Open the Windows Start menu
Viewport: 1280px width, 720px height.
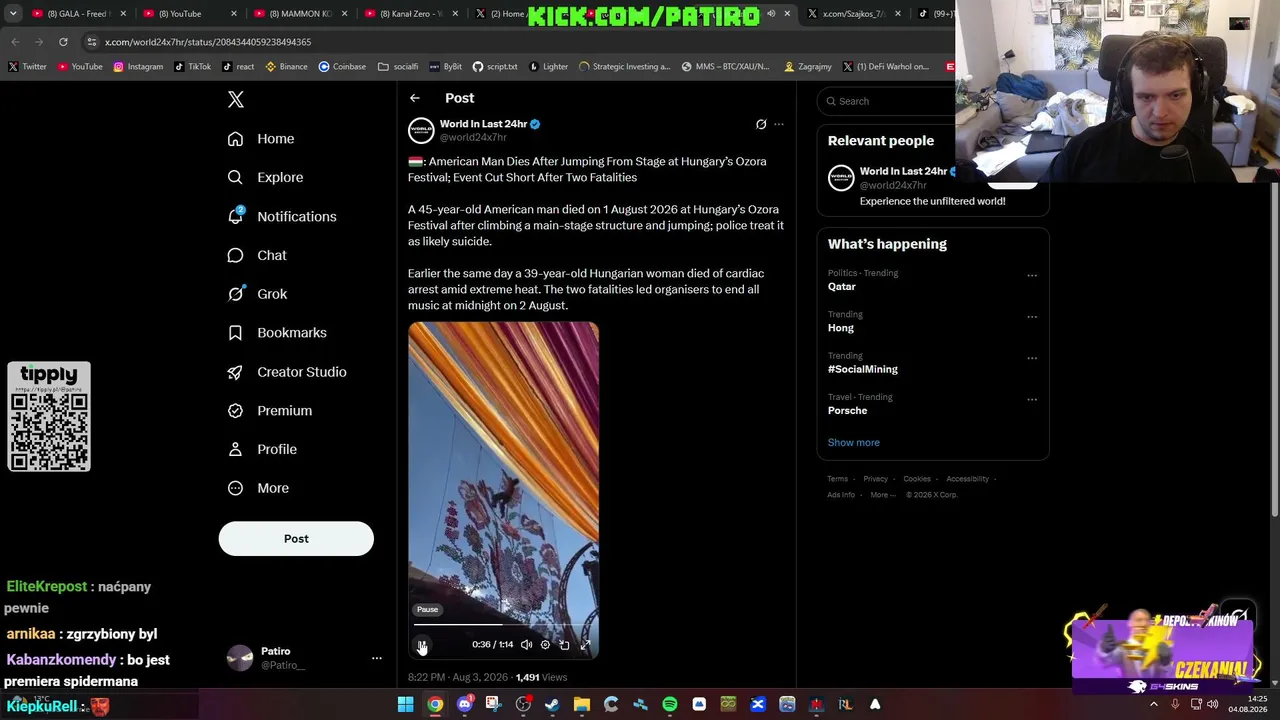pyautogui.click(x=405, y=705)
